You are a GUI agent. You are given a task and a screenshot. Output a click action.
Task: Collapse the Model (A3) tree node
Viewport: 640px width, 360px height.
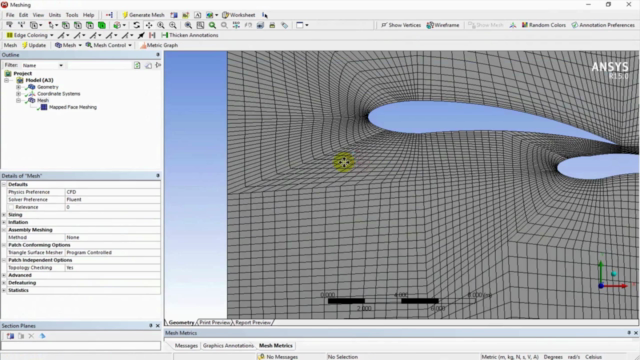(7, 80)
